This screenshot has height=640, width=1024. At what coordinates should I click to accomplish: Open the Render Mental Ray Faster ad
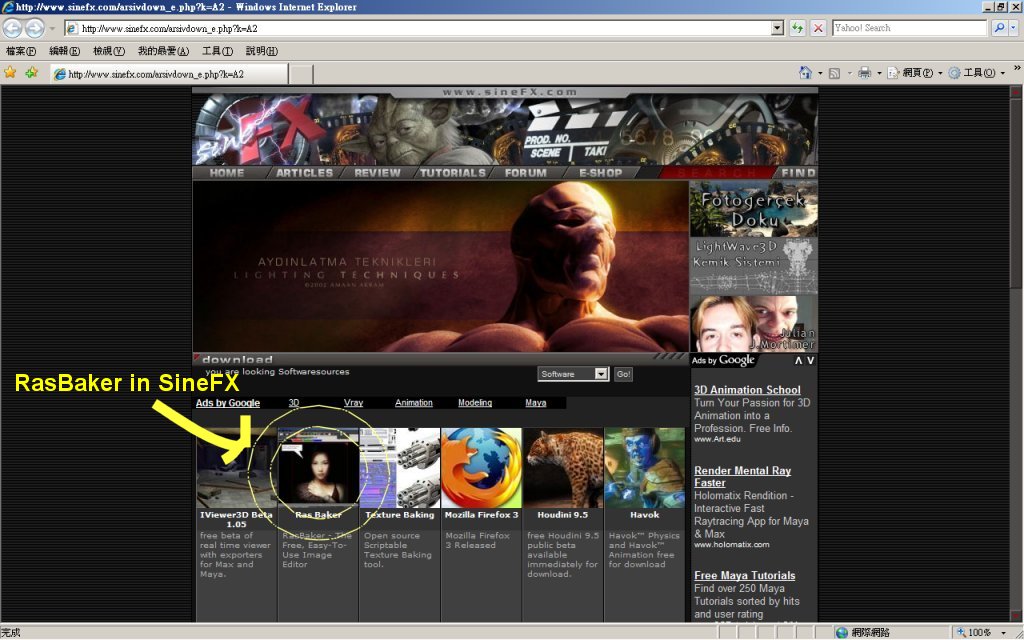pyautogui.click(x=743, y=477)
